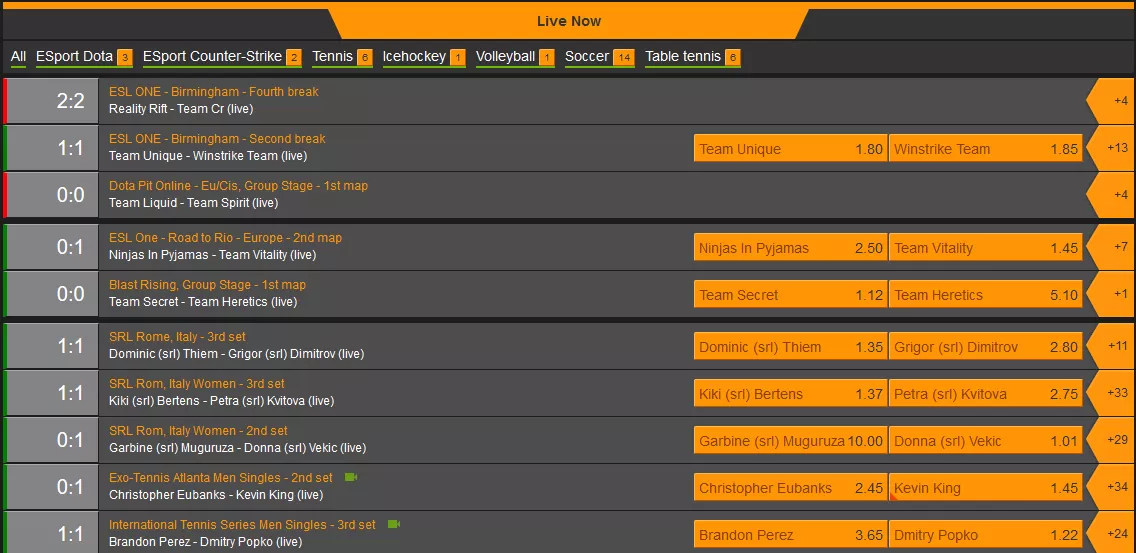The height and width of the screenshot is (553, 1136).
Task: Bet on Winstrike Team at 1.85
Action: 986,149
